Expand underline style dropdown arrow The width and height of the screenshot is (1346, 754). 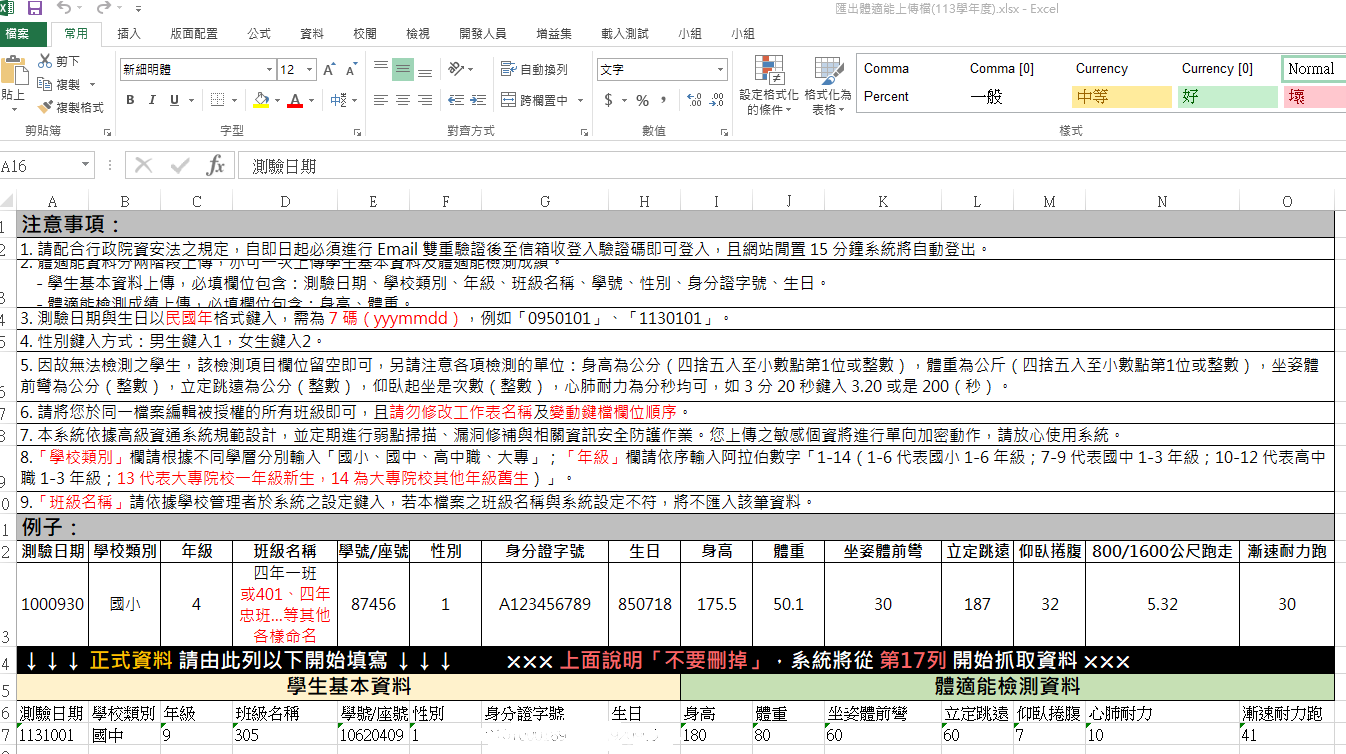tap(190, 100)
